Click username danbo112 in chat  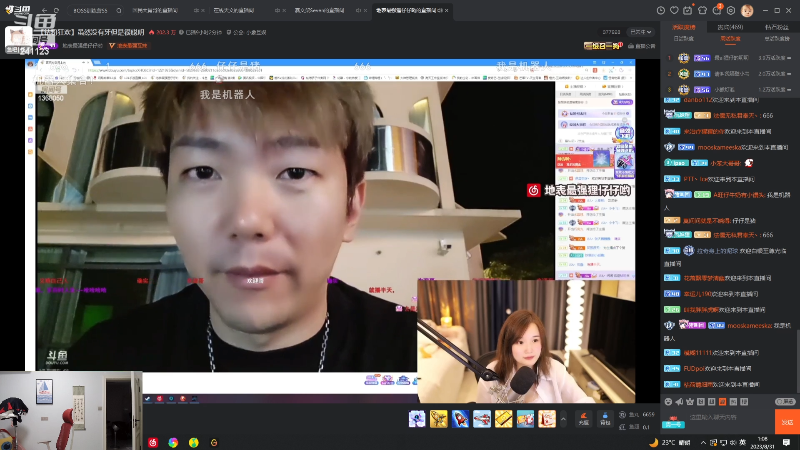click(699, 100)
